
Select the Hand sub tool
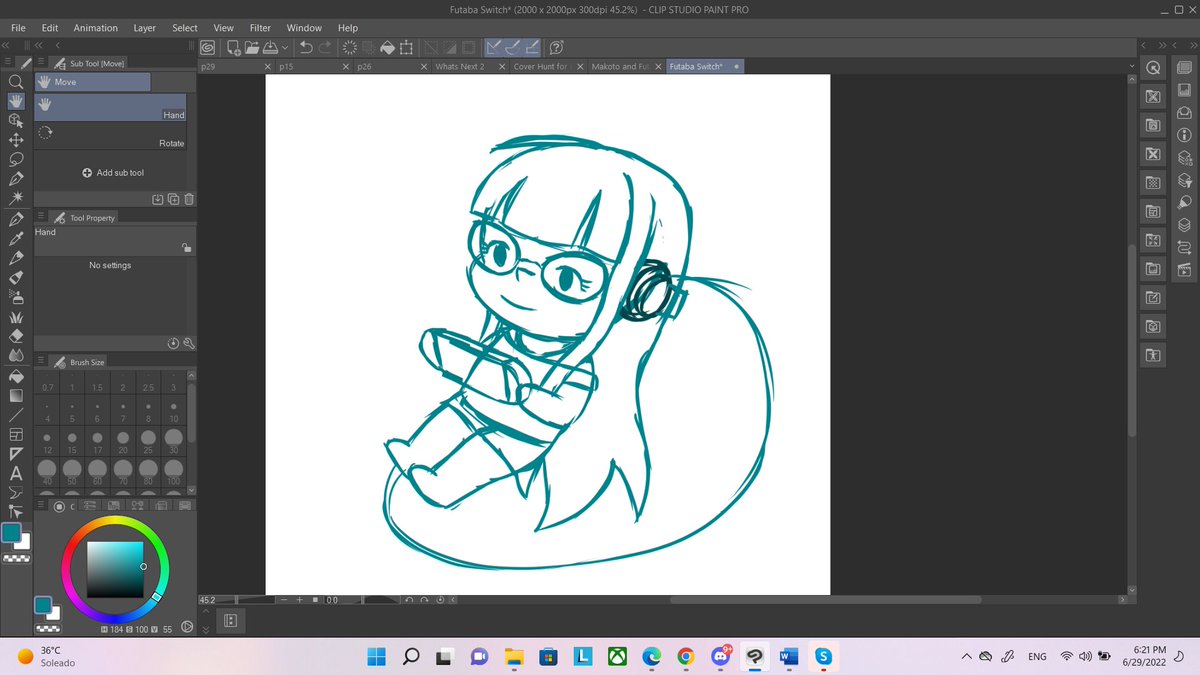click(x=110, y=108)
